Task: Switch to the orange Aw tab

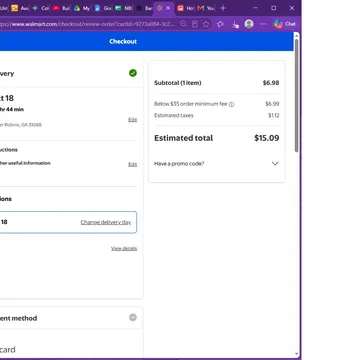Action: click(20, 8)
